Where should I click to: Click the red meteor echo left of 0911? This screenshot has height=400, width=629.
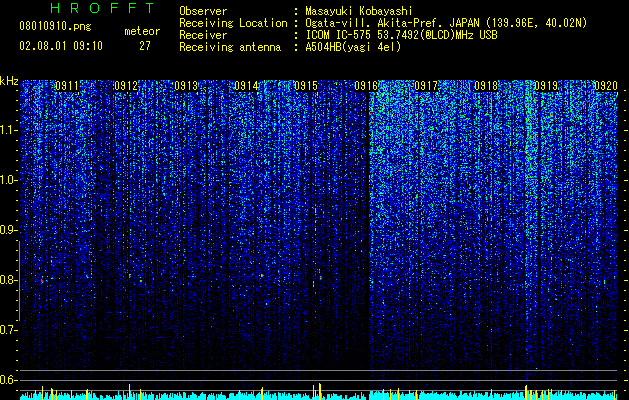click(x=41, y=281)
